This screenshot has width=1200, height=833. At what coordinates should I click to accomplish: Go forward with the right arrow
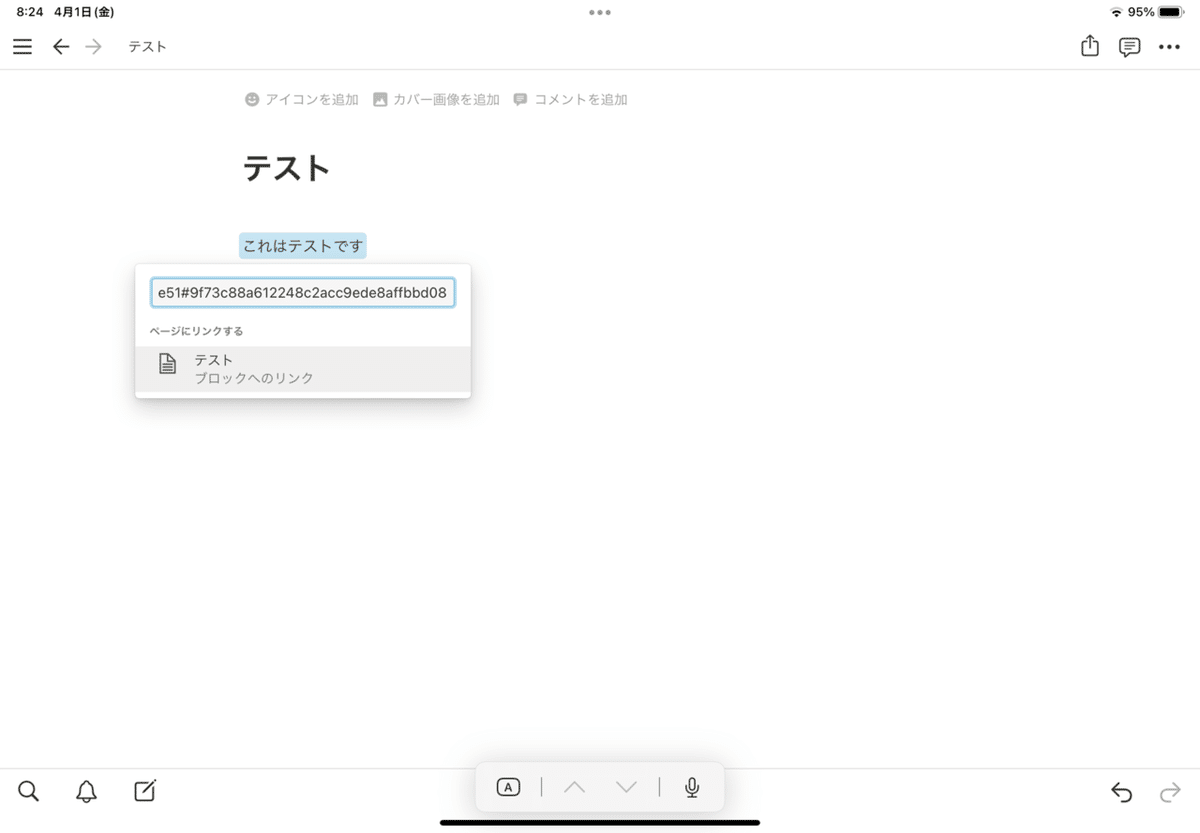tap(93, 47)
